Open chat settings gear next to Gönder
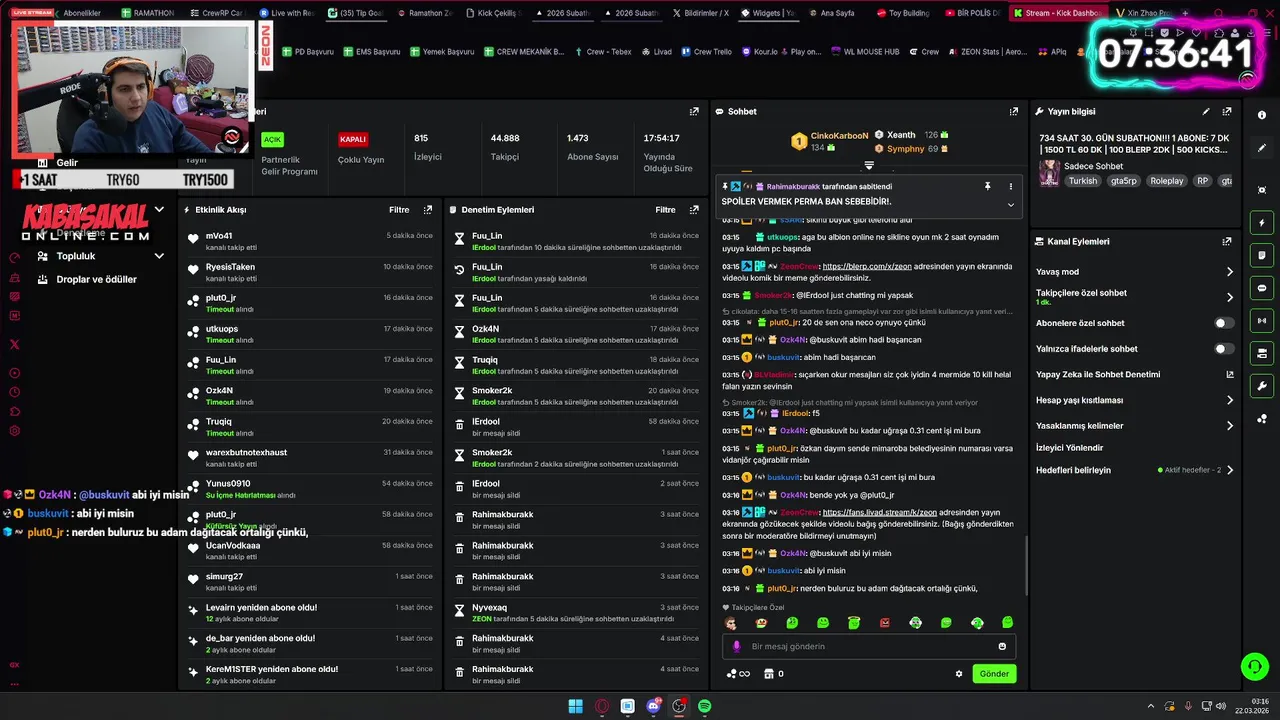 point(959,674)
